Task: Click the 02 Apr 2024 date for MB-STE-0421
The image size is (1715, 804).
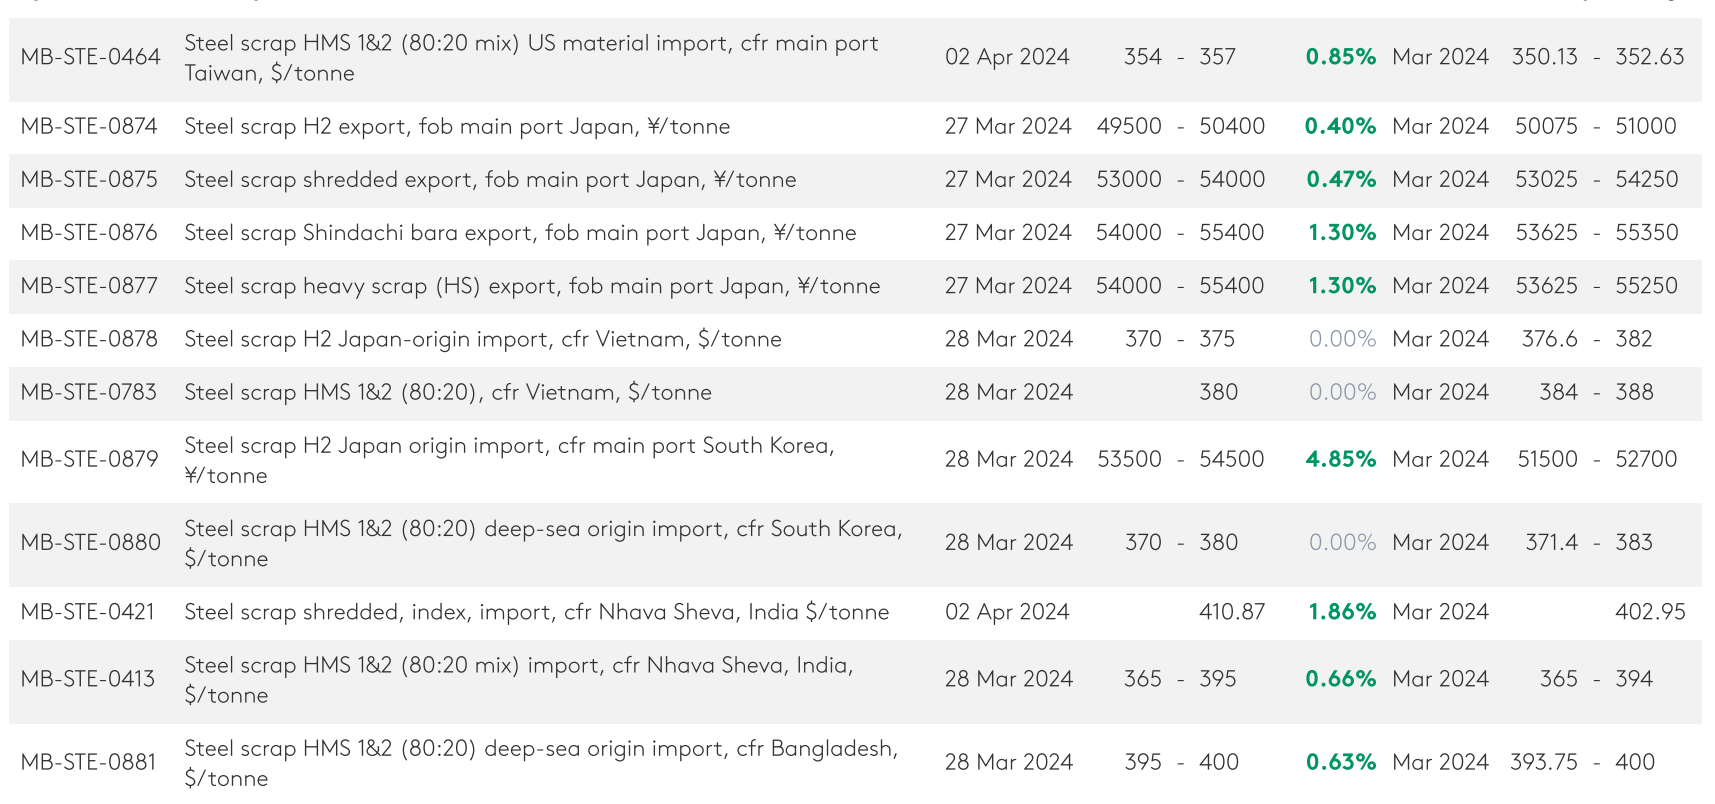Action: pos(1007,612)
